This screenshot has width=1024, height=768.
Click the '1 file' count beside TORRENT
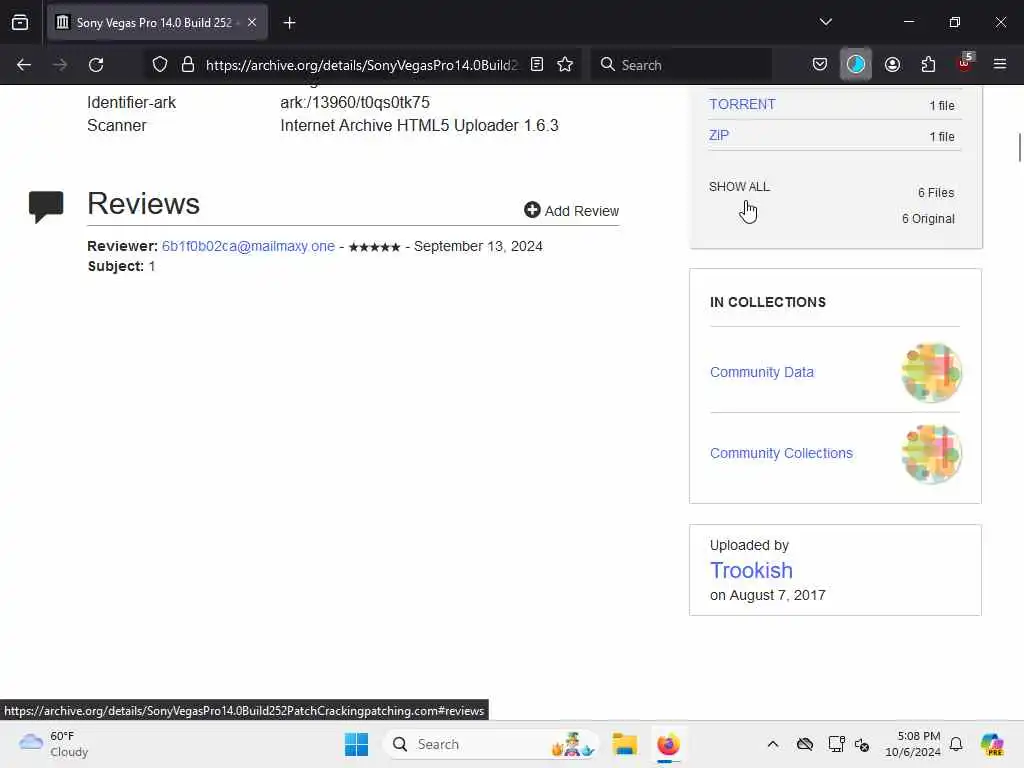(942, 105)
